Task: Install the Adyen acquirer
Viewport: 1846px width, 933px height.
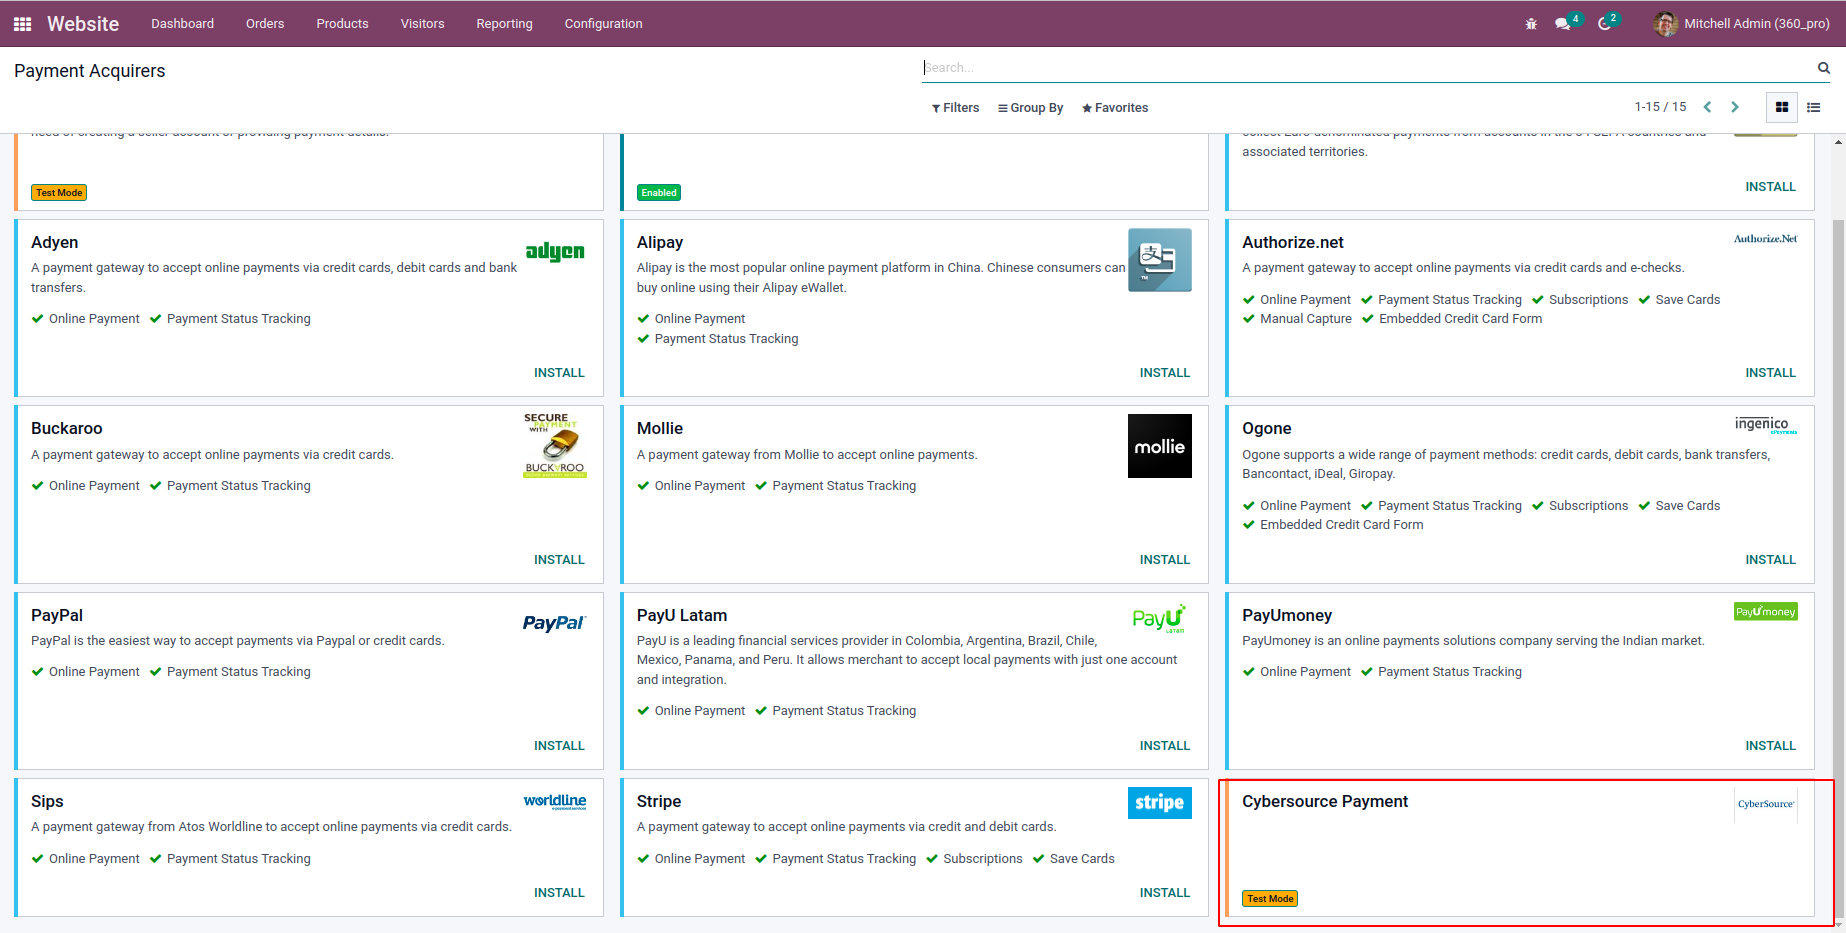Action: (559, 373)
